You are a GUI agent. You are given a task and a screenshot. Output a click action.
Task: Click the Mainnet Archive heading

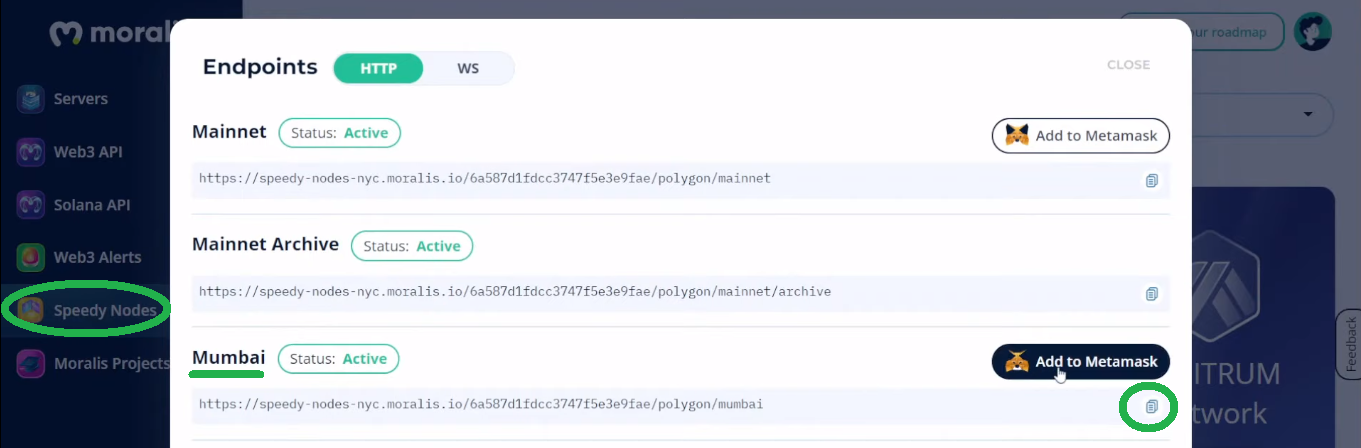266,244
